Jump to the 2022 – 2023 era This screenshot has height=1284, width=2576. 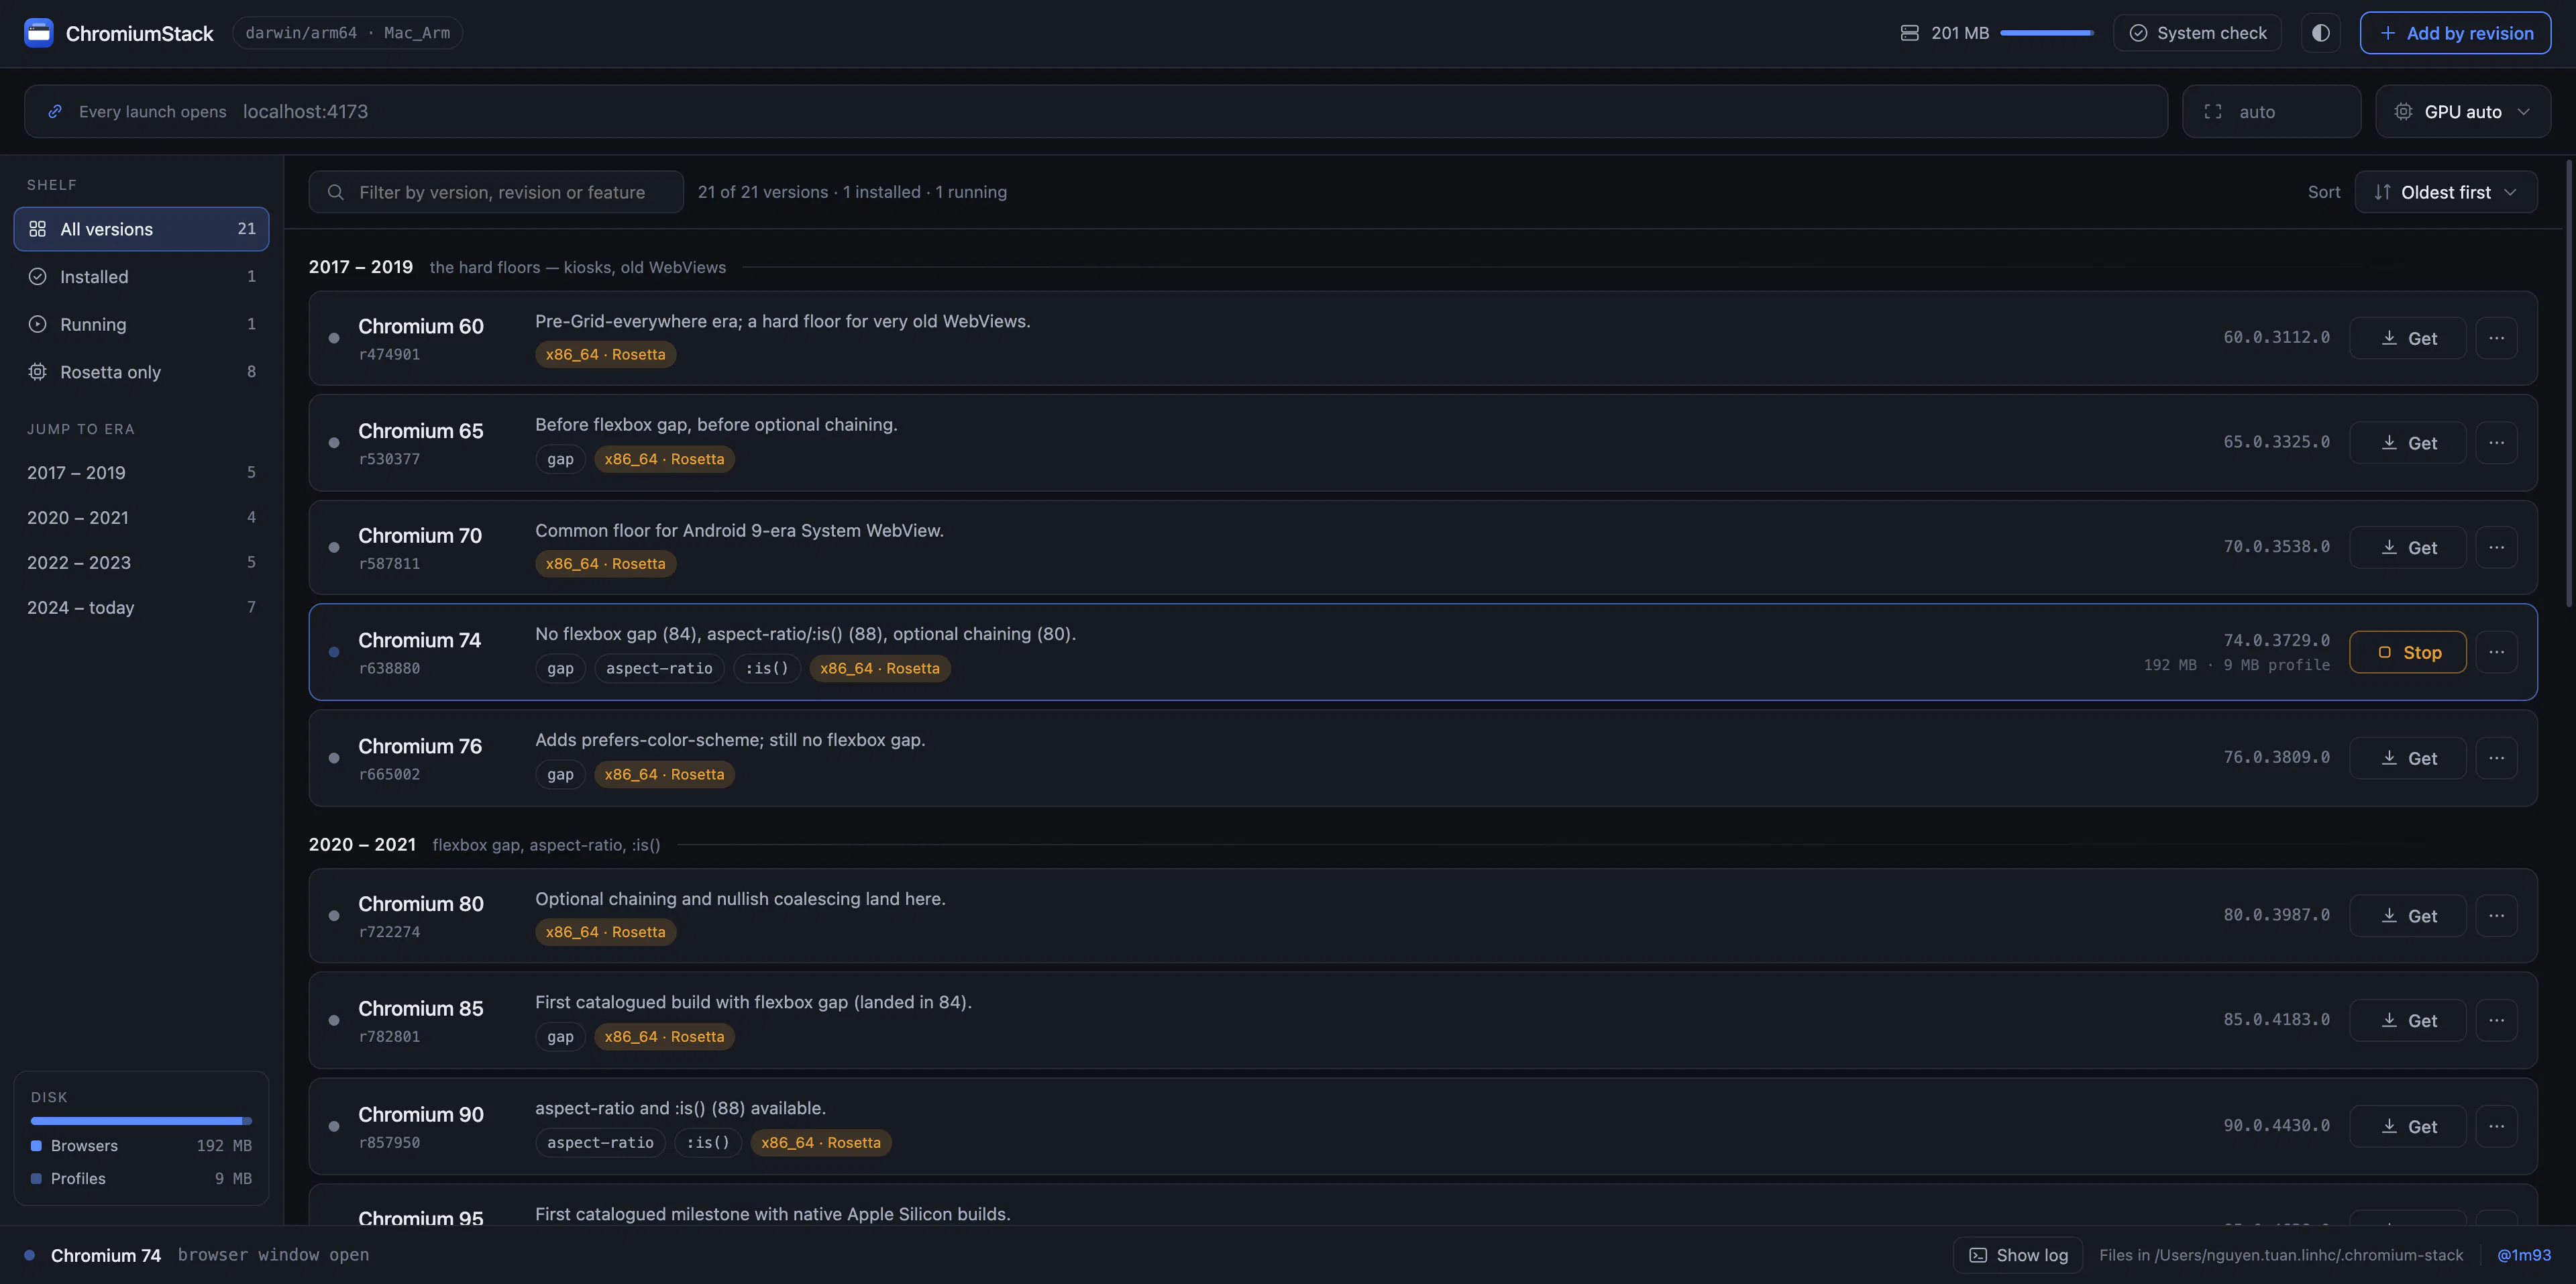(x=141, y=562)
